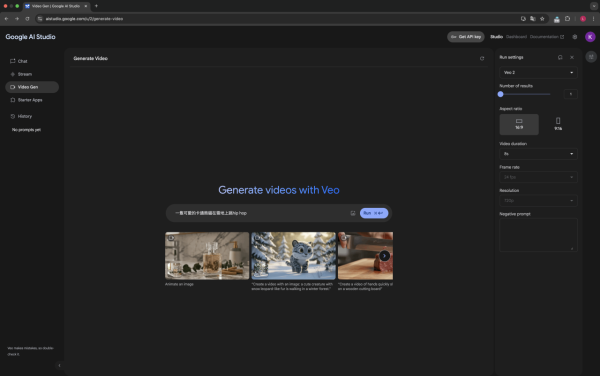The height and width of the screenshot is (376, 600).
Task: Bookmark this page with star icon
Action: pos(542,19)
